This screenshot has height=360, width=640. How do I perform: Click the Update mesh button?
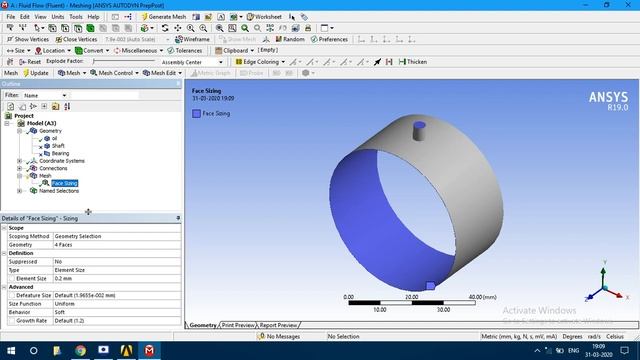click(x=36, y=73)
